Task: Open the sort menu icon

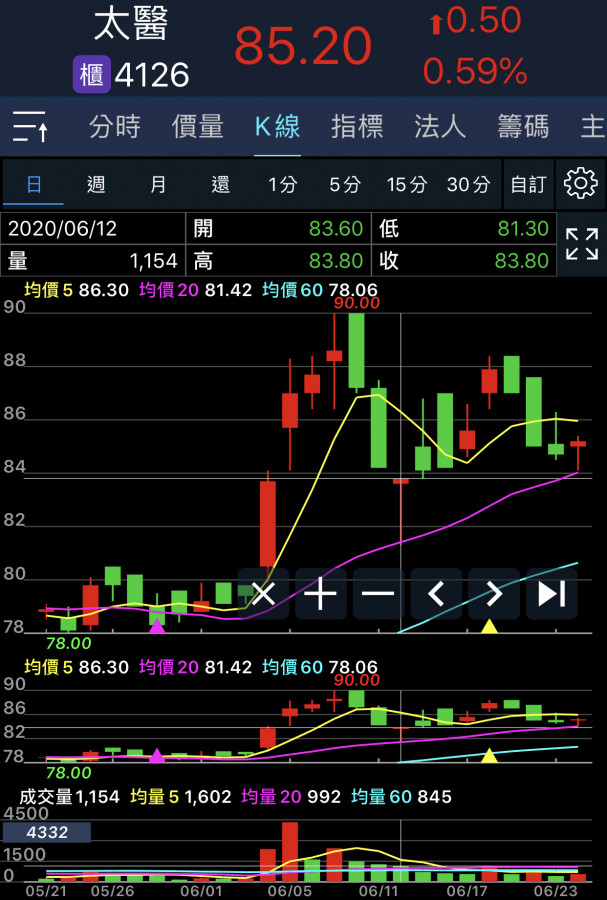Action: coord(32,128)
